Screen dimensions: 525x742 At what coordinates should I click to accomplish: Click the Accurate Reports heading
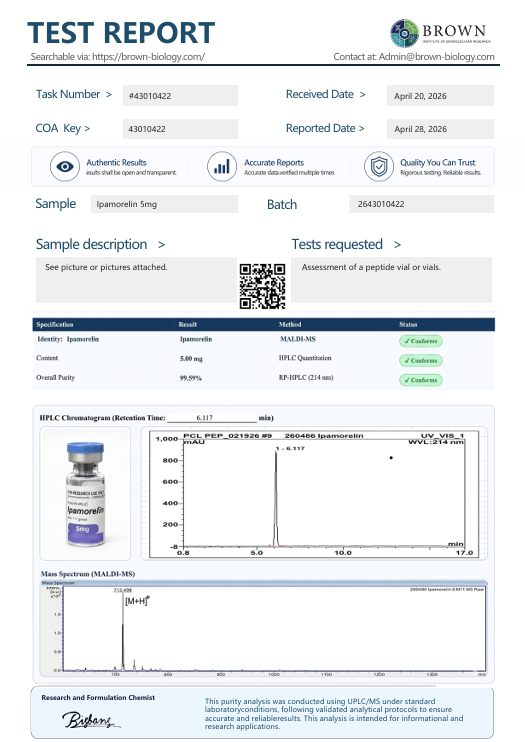point(274,162)
